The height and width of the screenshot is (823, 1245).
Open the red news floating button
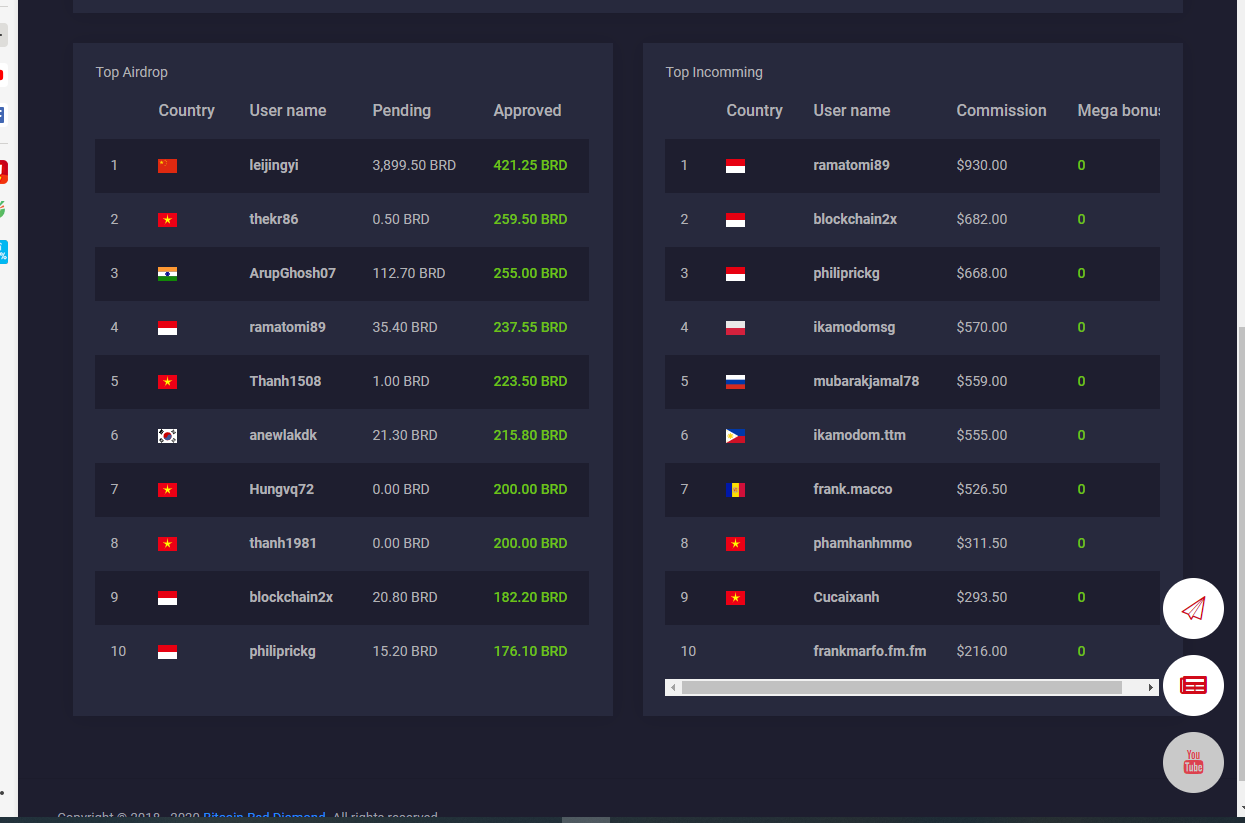(x=1193, y=685)
